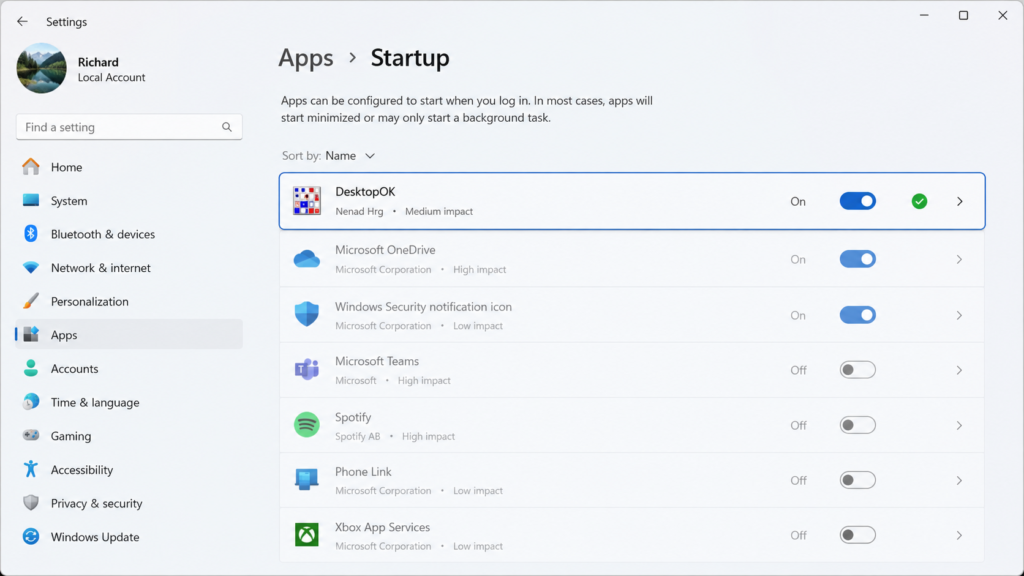
Task: Open the Home settings page
Action: click(x=129, y=167)
